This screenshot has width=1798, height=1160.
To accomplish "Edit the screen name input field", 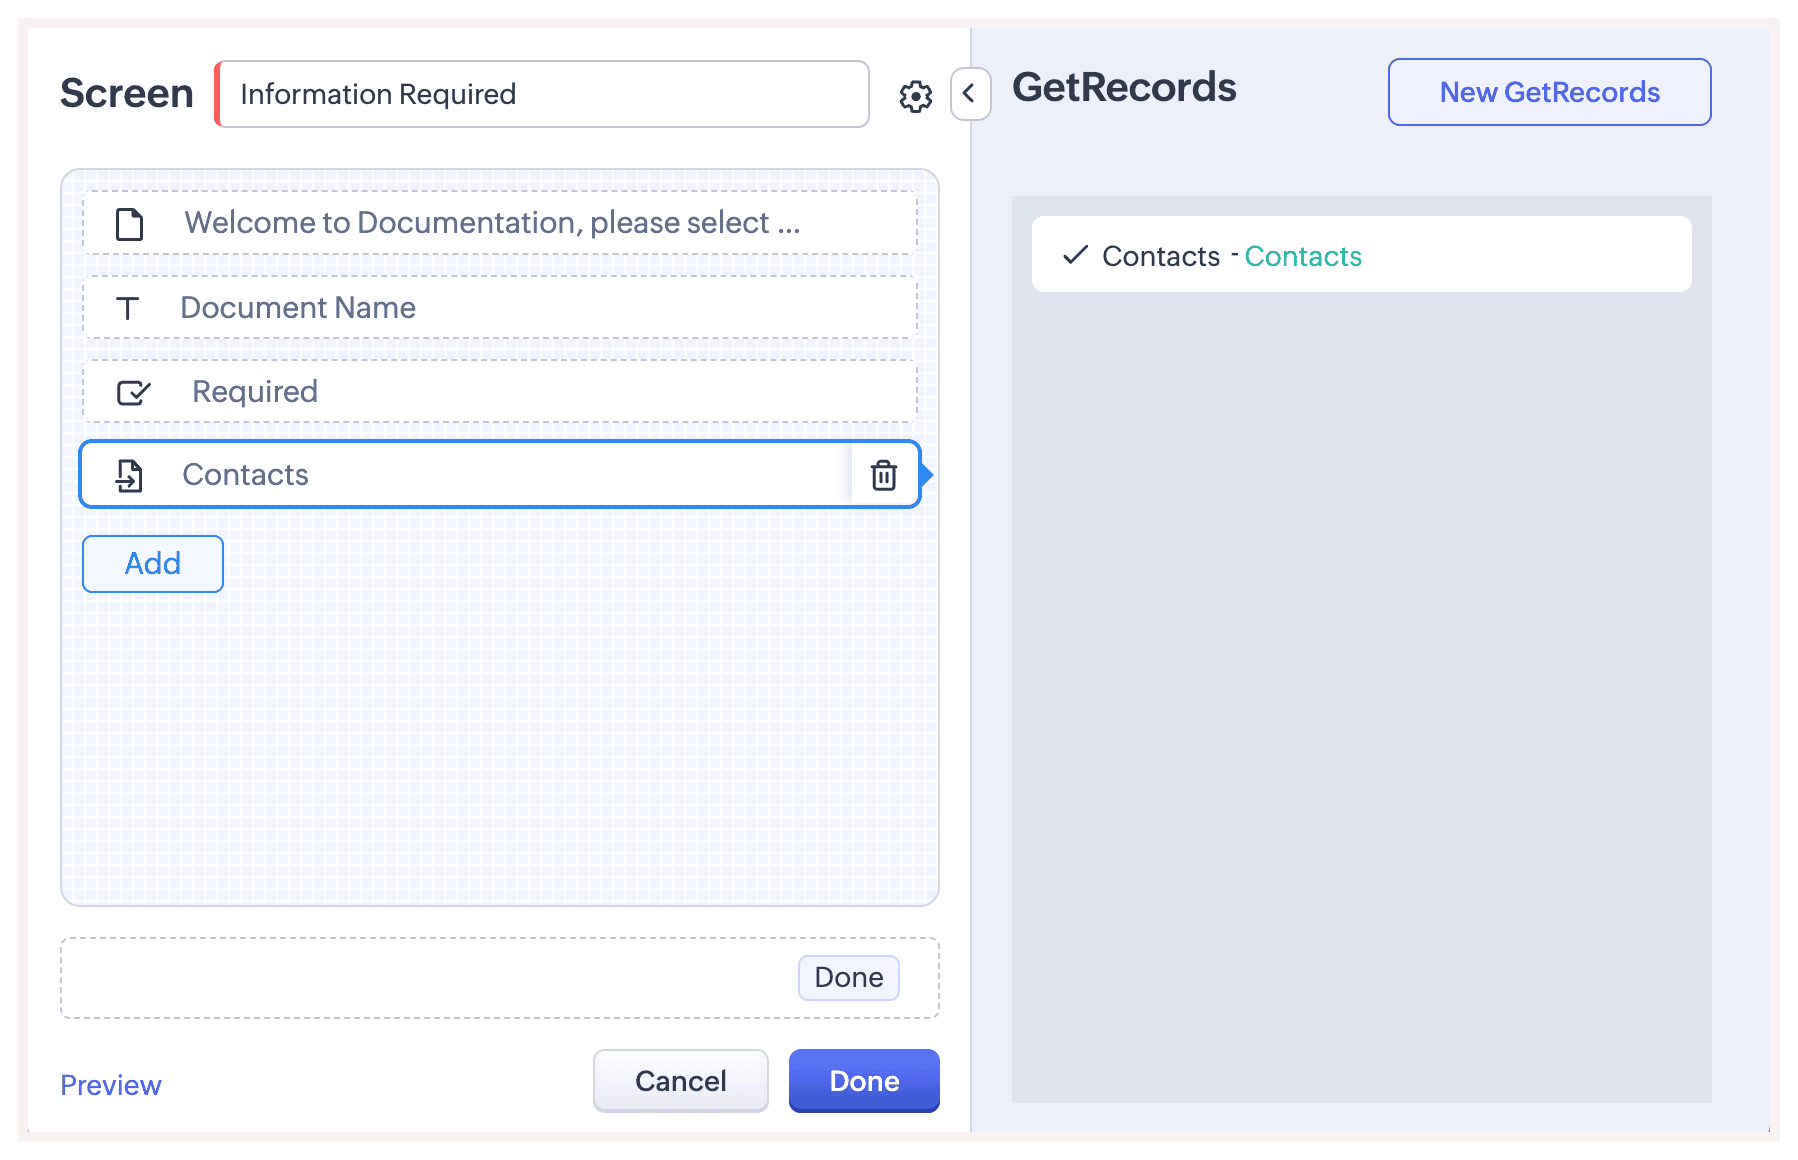I will (x=543, y=94).
